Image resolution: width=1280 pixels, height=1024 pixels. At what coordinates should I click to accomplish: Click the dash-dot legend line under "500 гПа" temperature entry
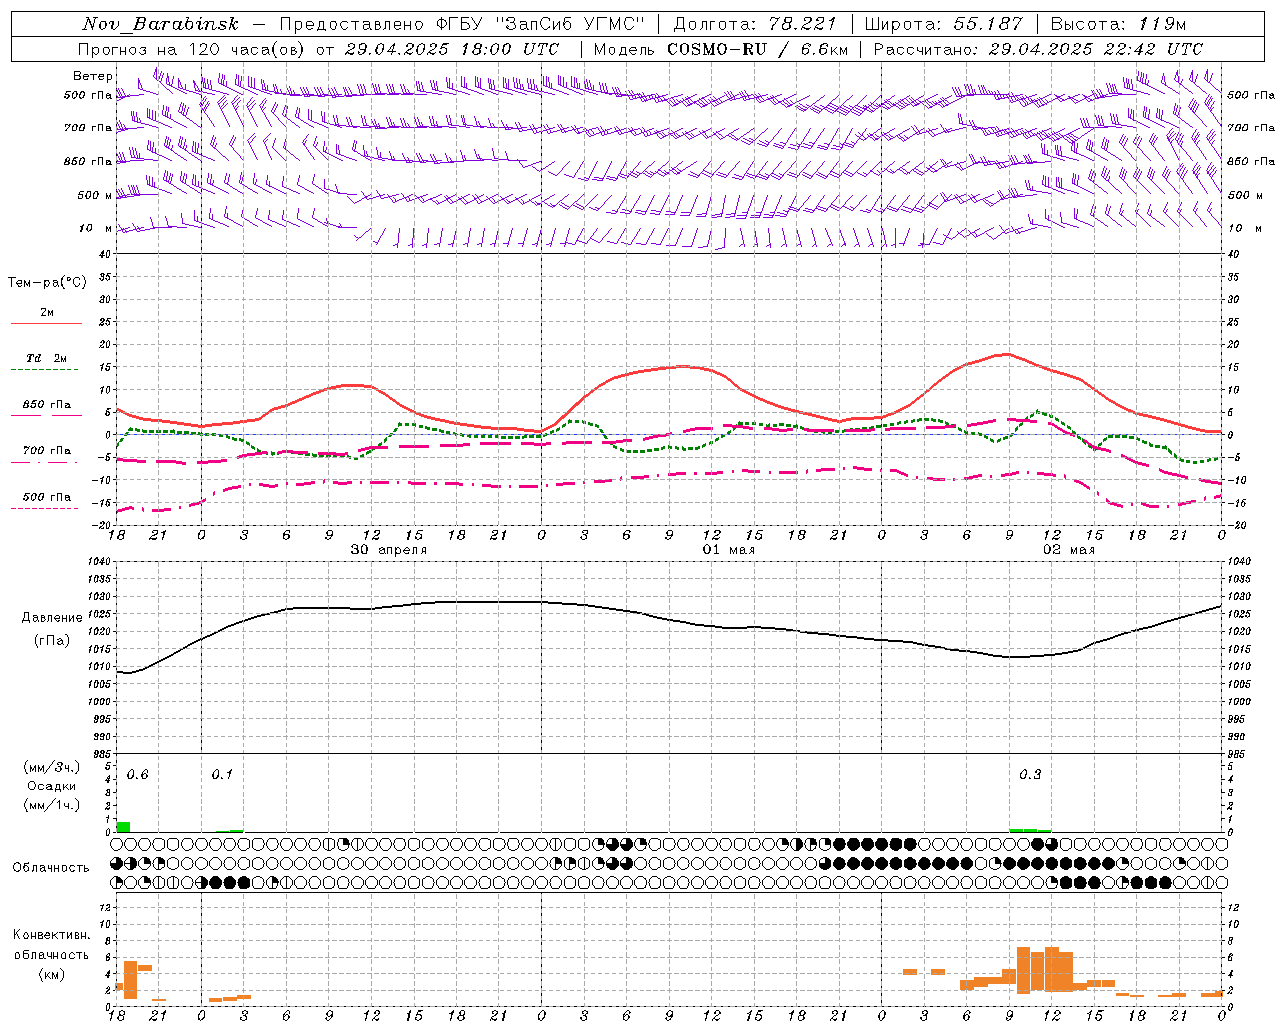46,509
